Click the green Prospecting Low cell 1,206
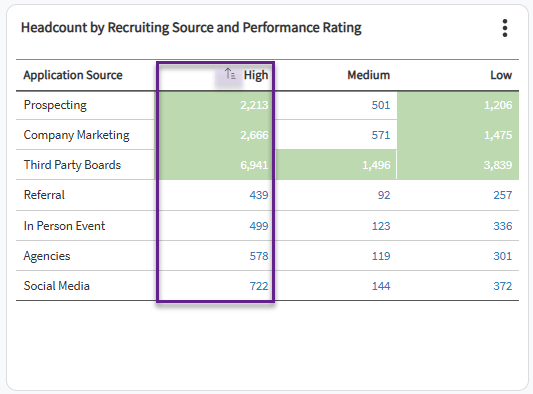 click(458, 105)
